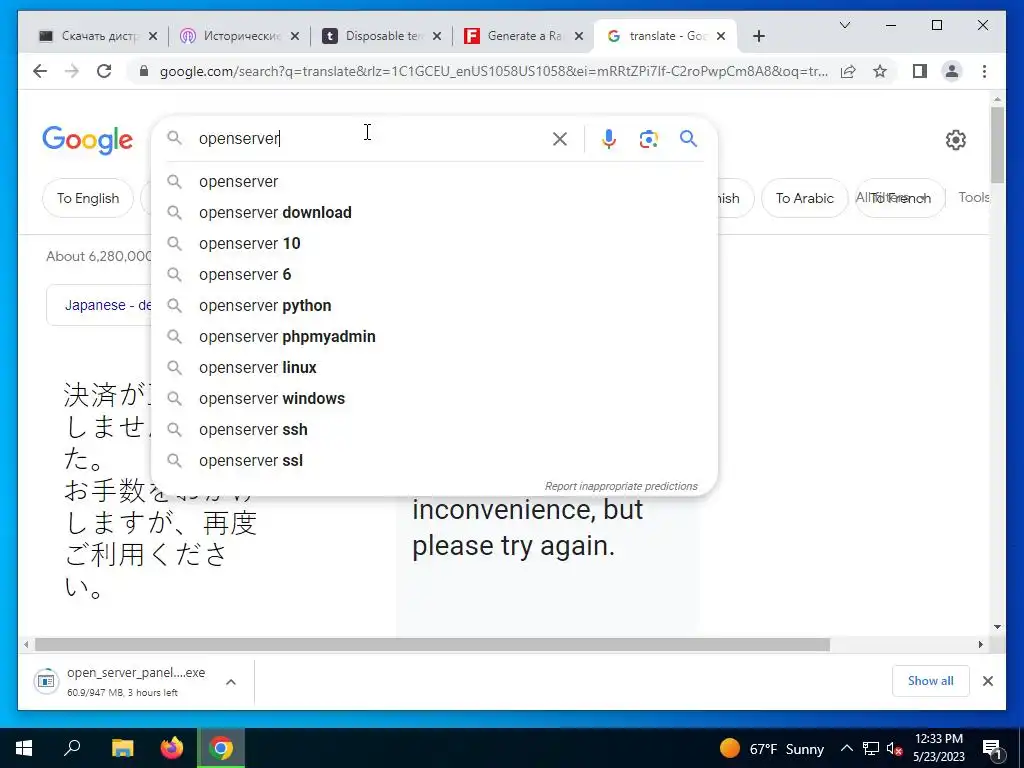The image size is (1024, 768).
Task: Open the notification center icon
Action: pyautogui.click(x=993, y=748)
